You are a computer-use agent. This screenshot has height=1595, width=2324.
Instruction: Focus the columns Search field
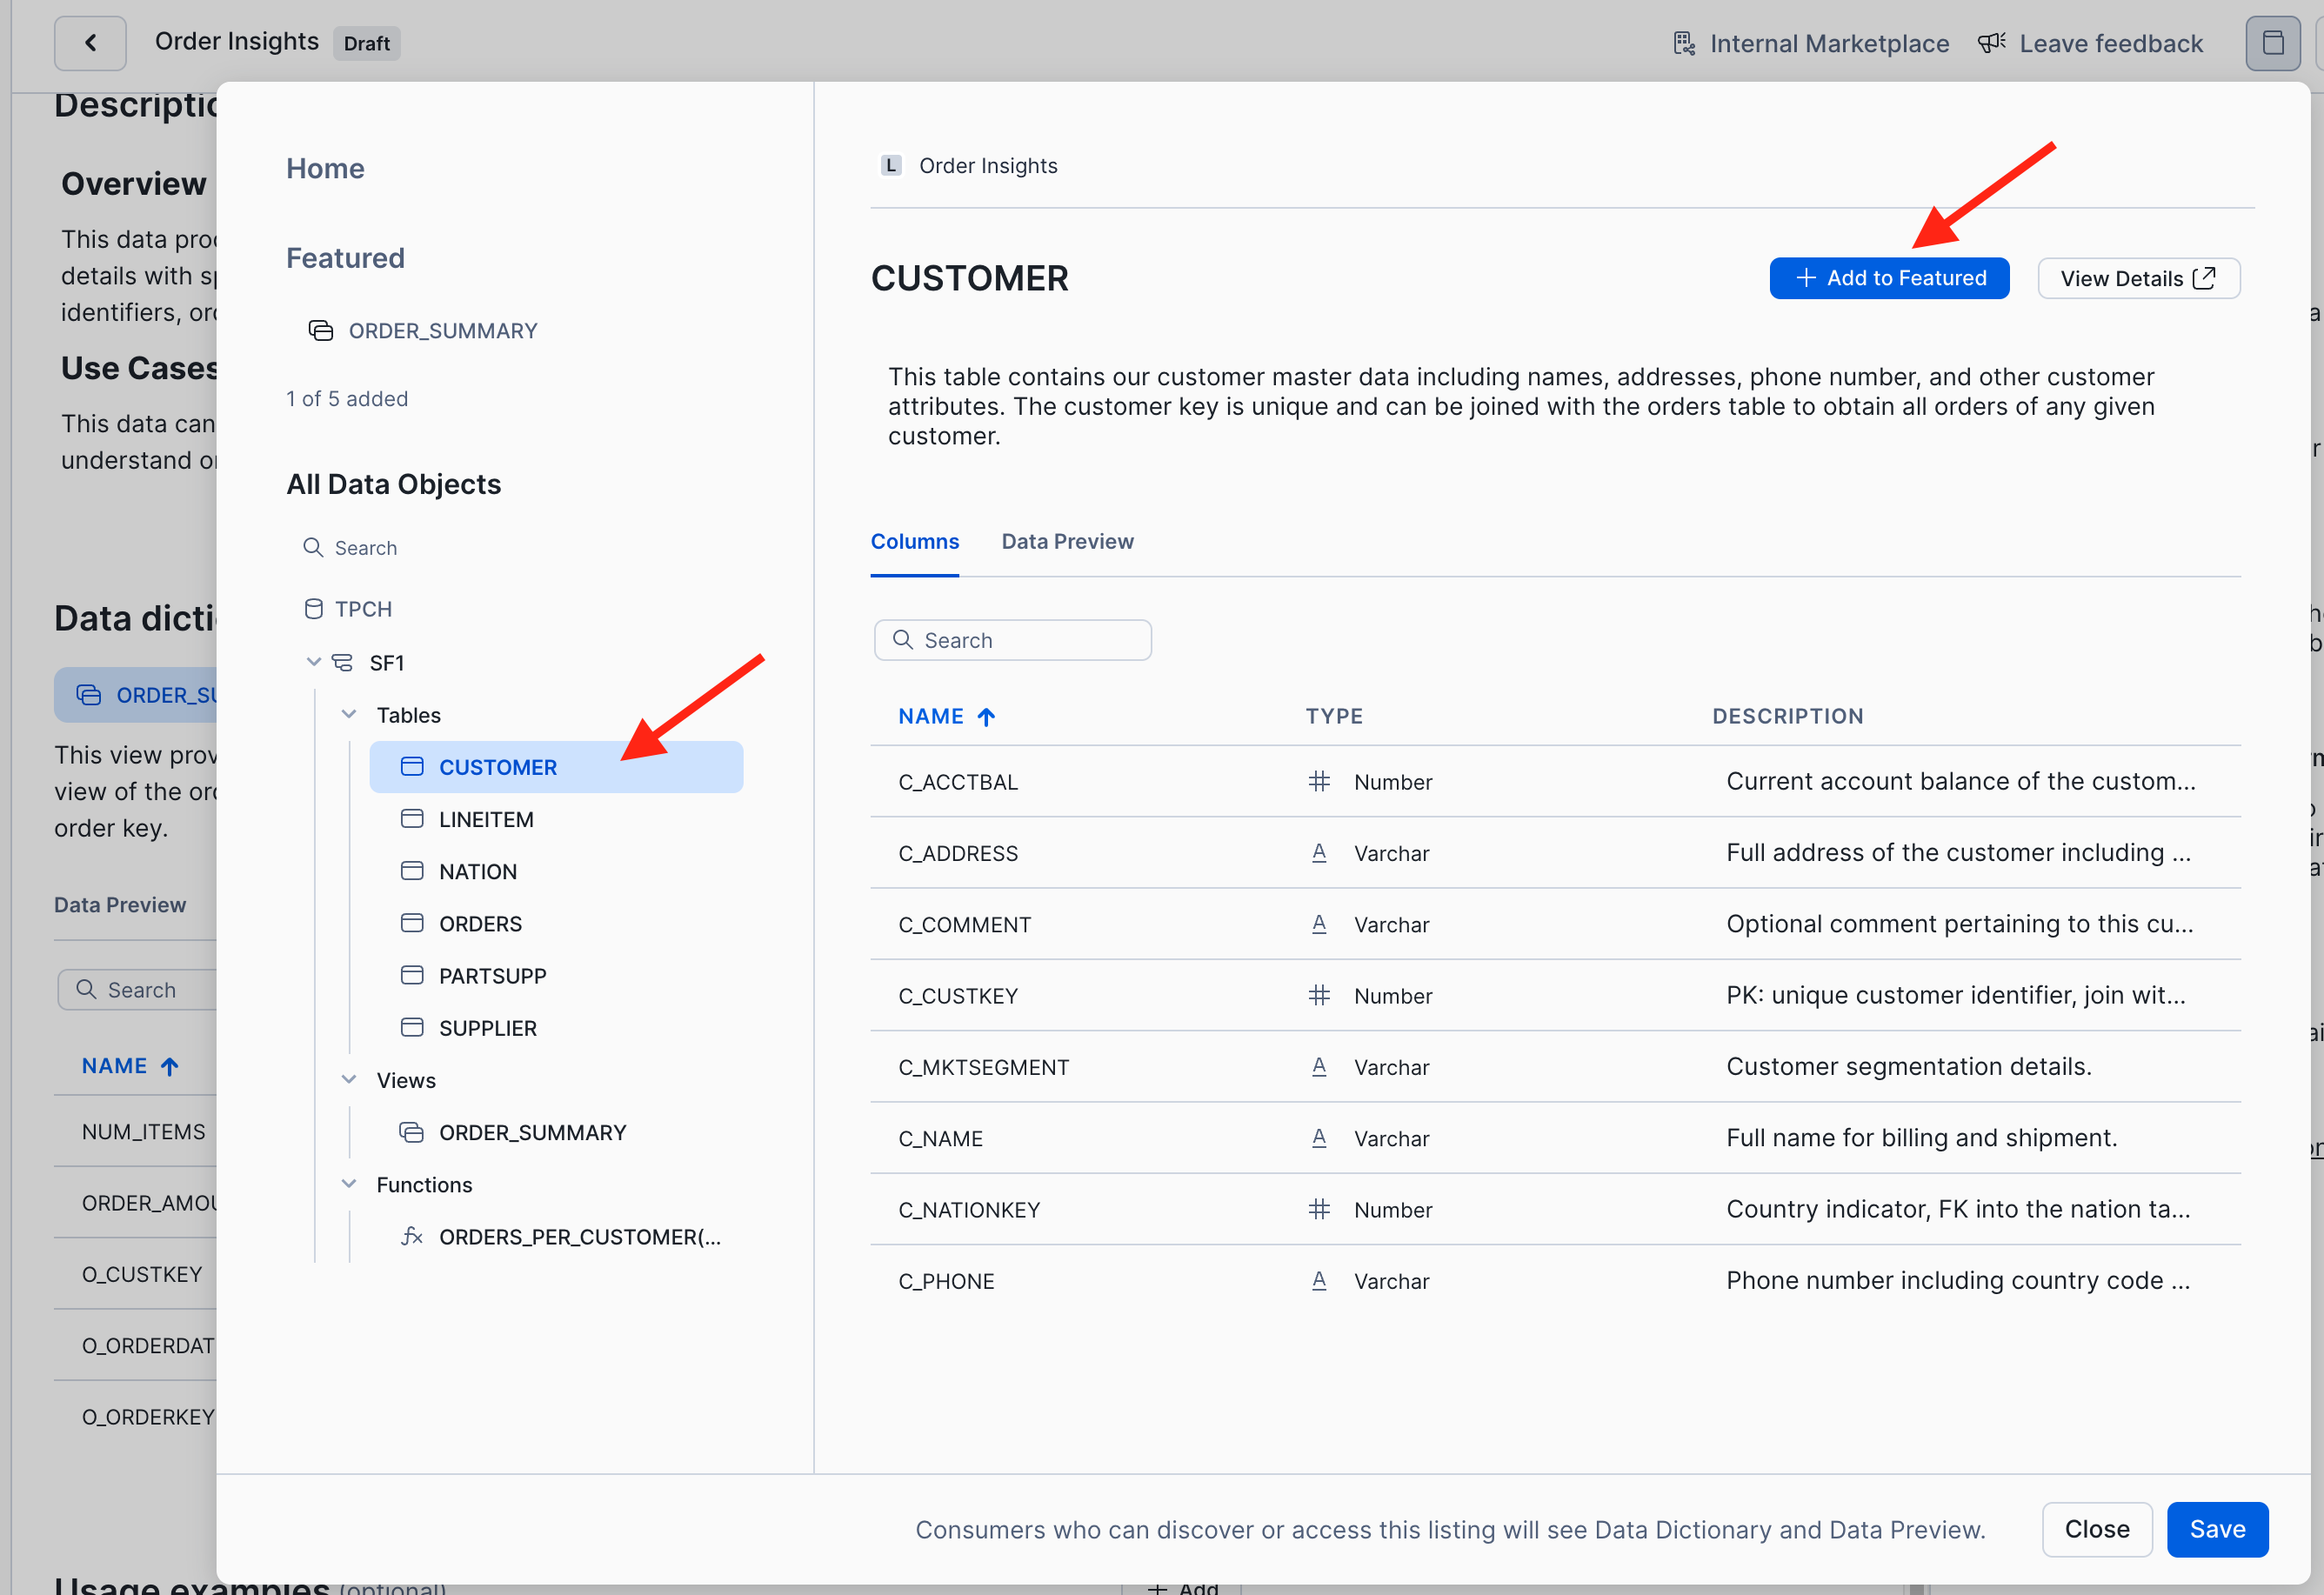pos(1012,640)
